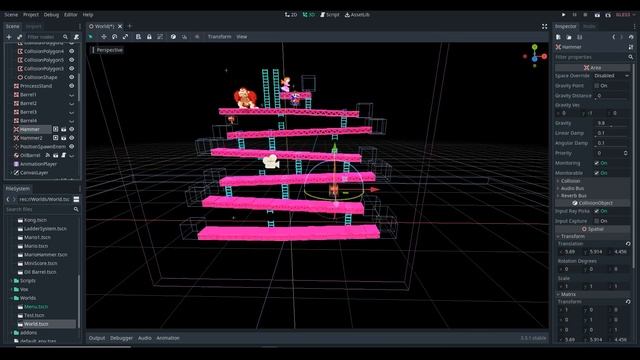This screenshot has width=640, height=360.
Task: Toggle the Input Capture checkbox
Action: point(597,221)
